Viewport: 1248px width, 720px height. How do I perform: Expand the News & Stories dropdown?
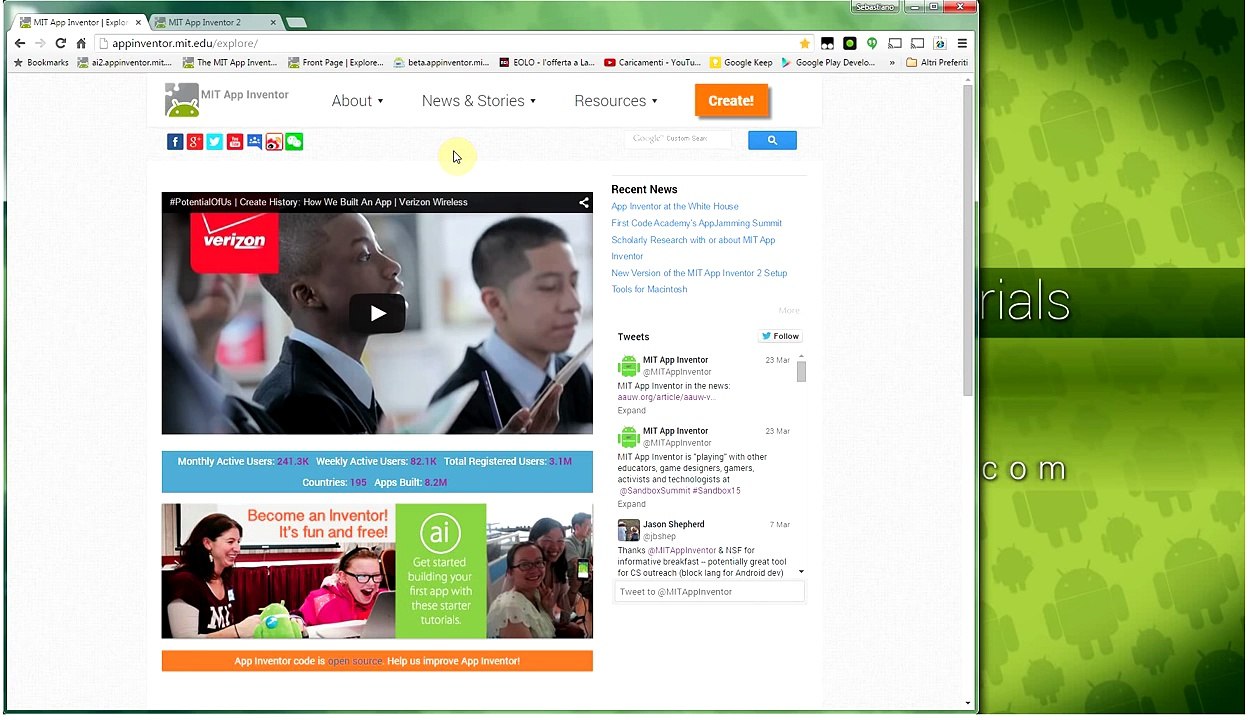(x=478, y=101)
